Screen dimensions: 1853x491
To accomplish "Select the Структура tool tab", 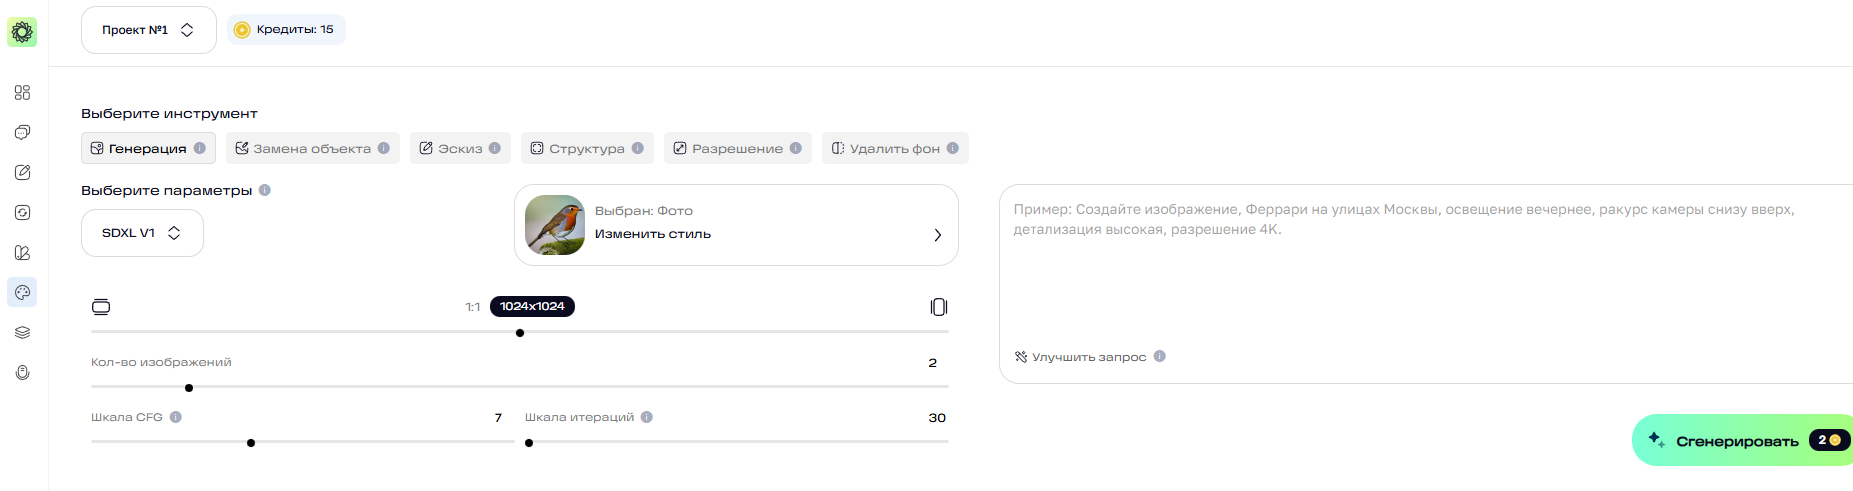I will [x=586, y=148].
